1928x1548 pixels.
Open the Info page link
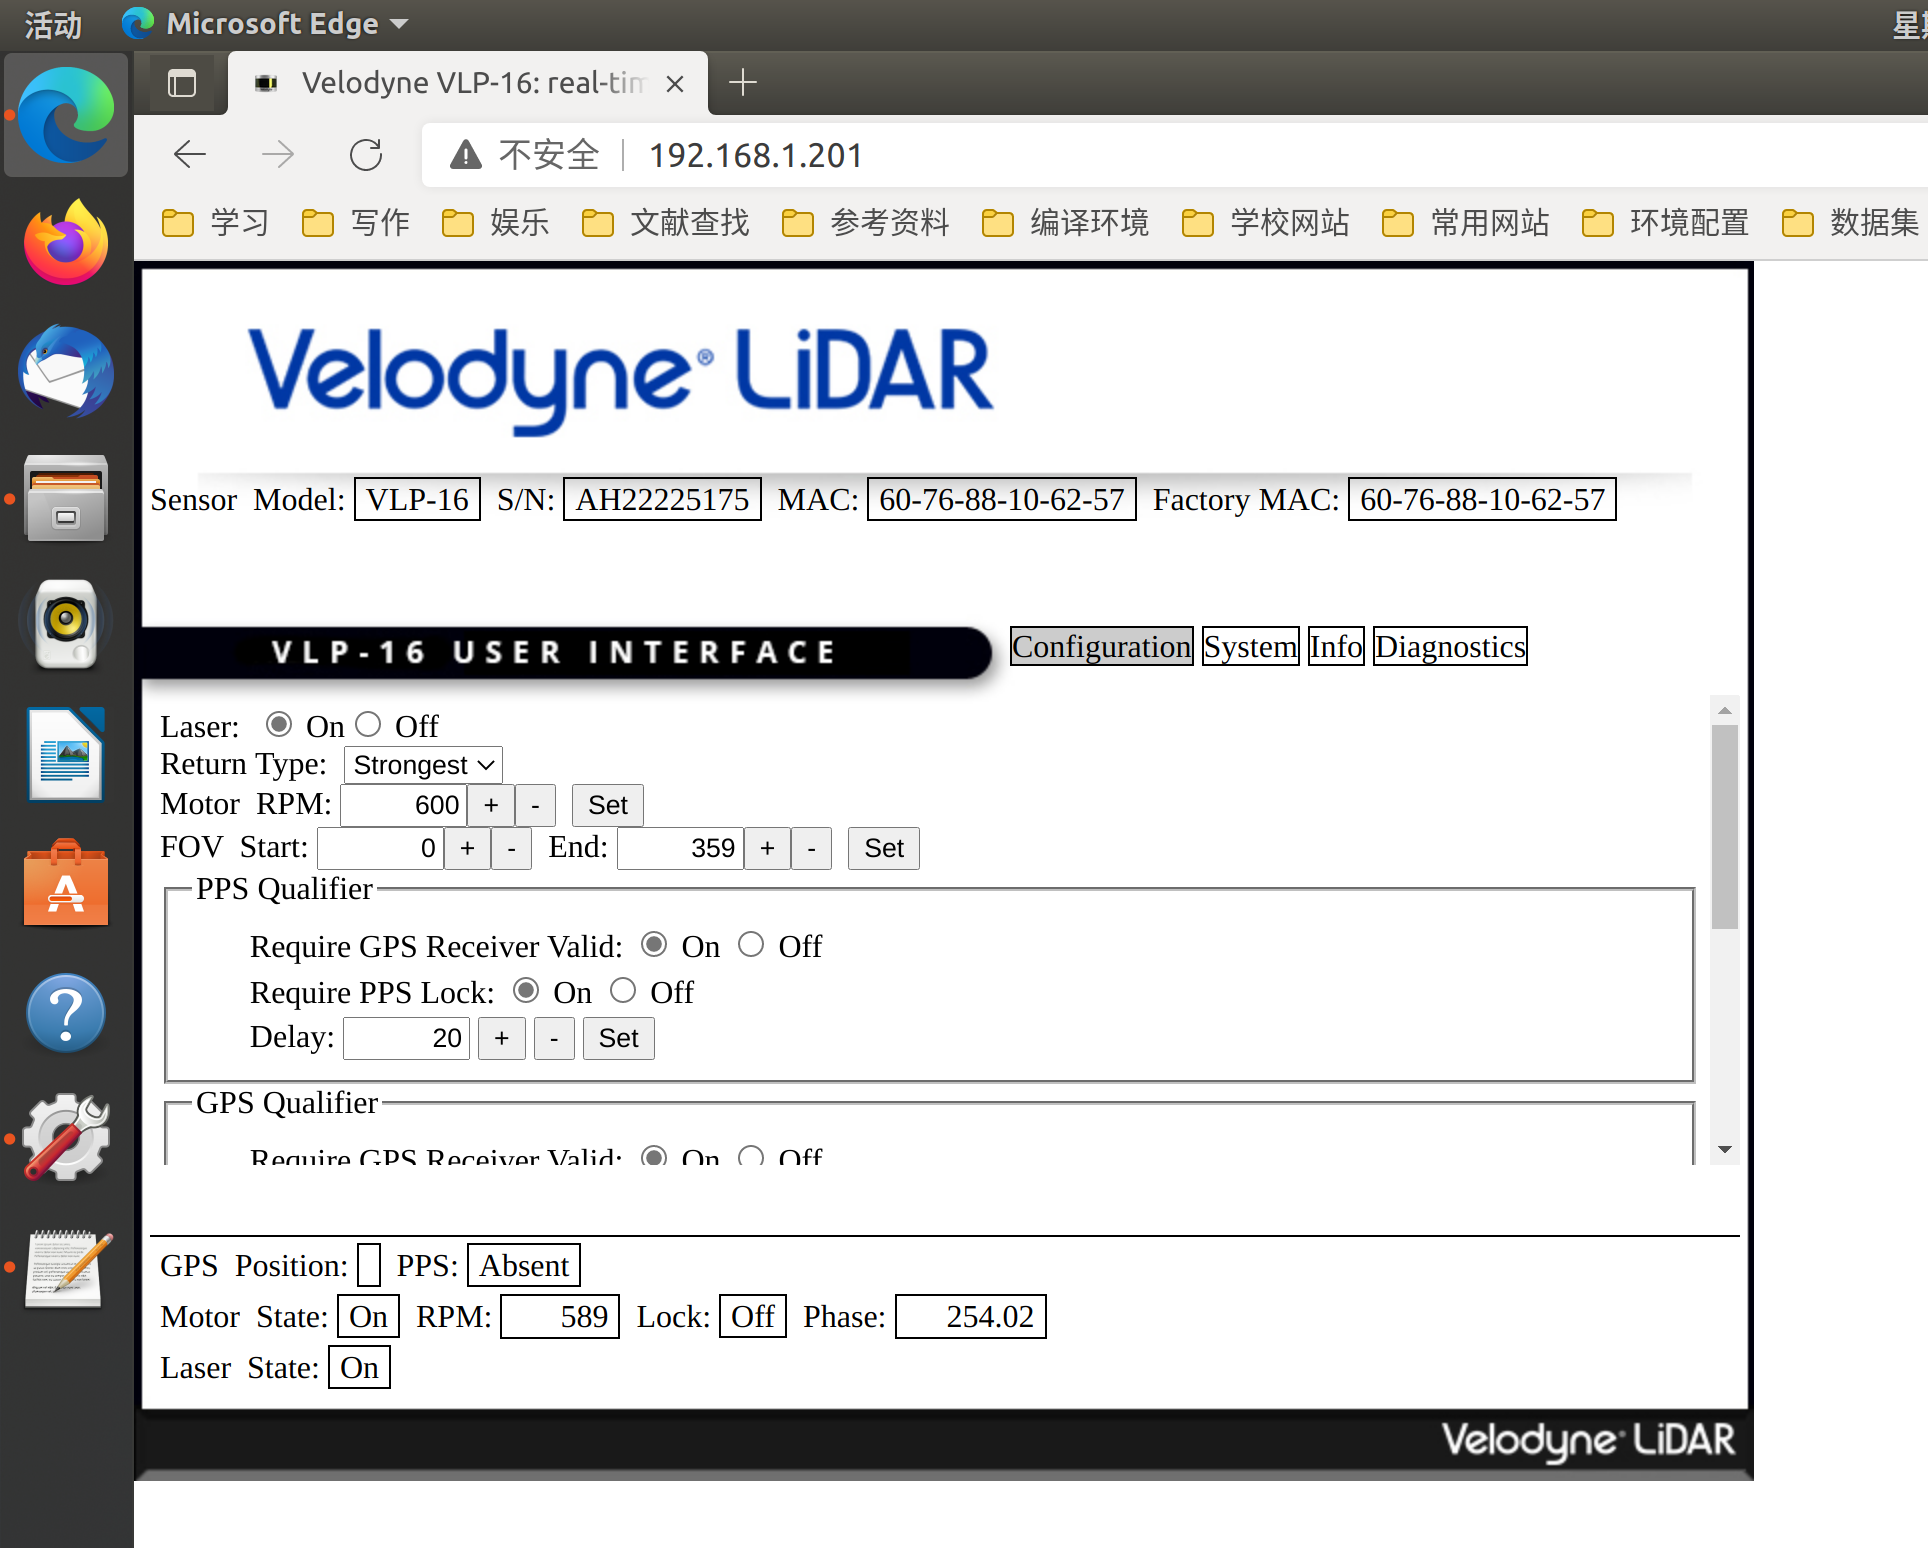tap(1335, 646)
